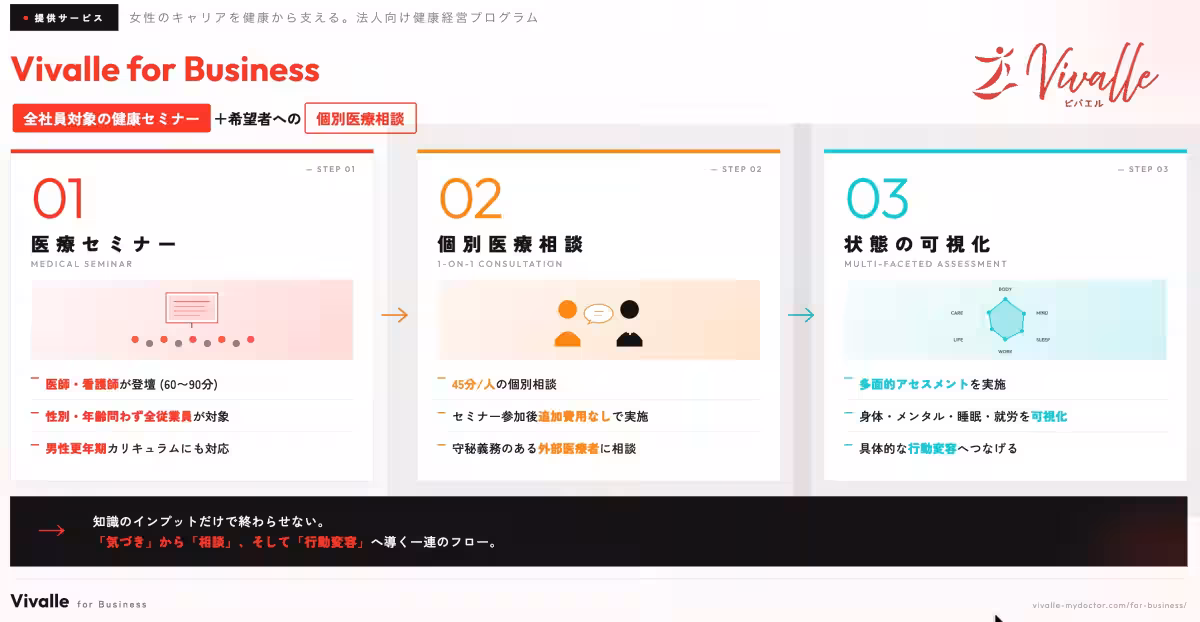1200x622 pixels.
Task: Click the presentation board icon in step 01
Action: (191, 308)
